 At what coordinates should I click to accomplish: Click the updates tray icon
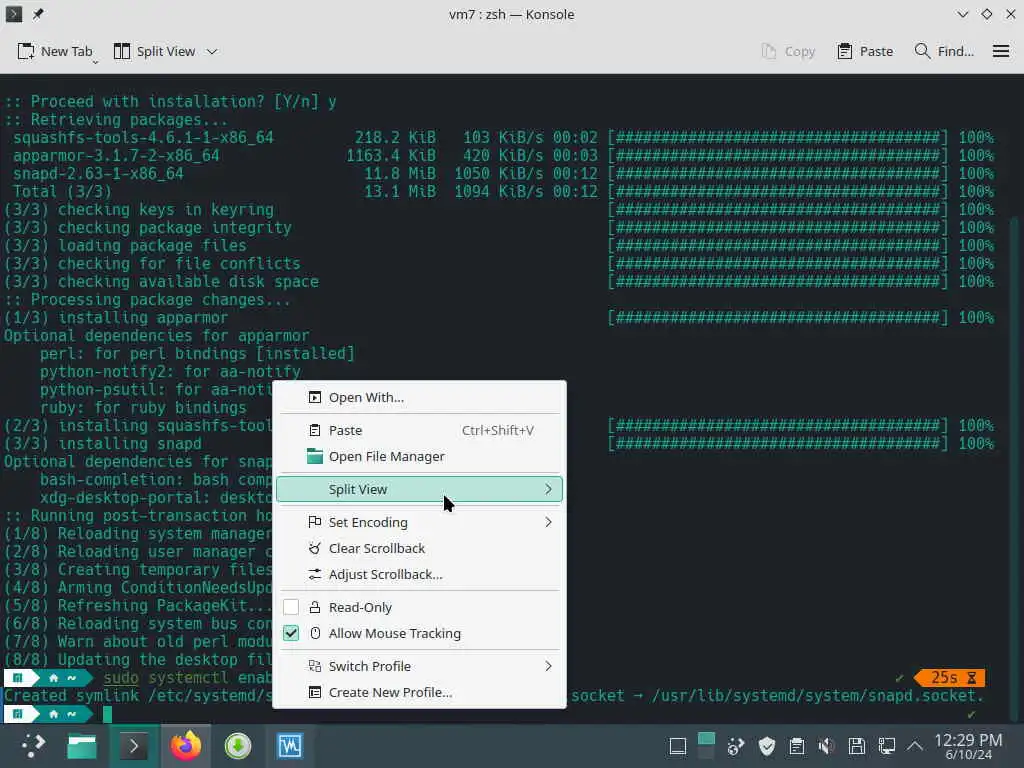click(x=736, y=746)
